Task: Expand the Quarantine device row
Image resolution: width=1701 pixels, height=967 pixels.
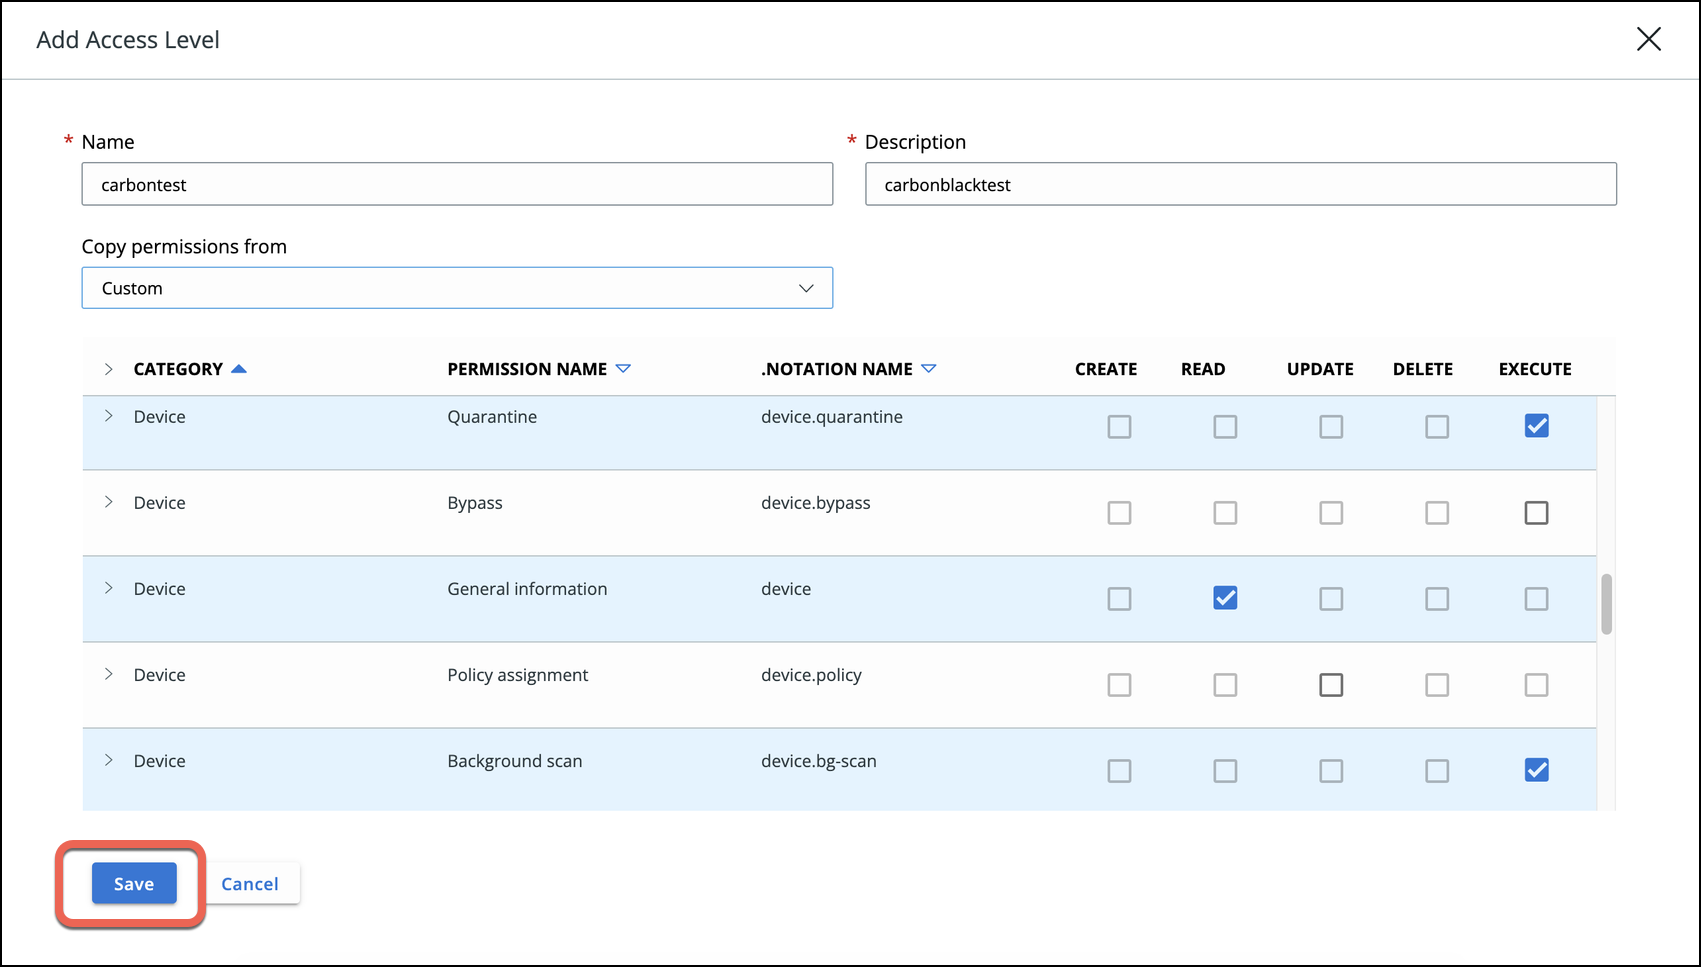Action: tap(108, 416)
